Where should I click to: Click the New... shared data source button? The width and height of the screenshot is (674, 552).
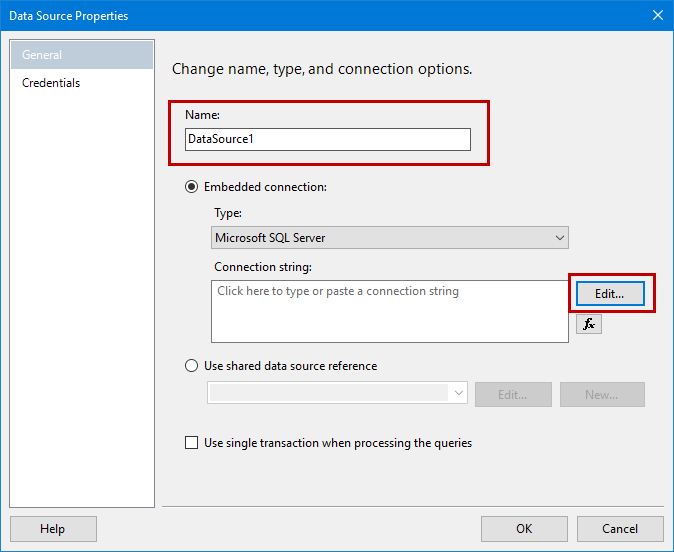[602, 394]
